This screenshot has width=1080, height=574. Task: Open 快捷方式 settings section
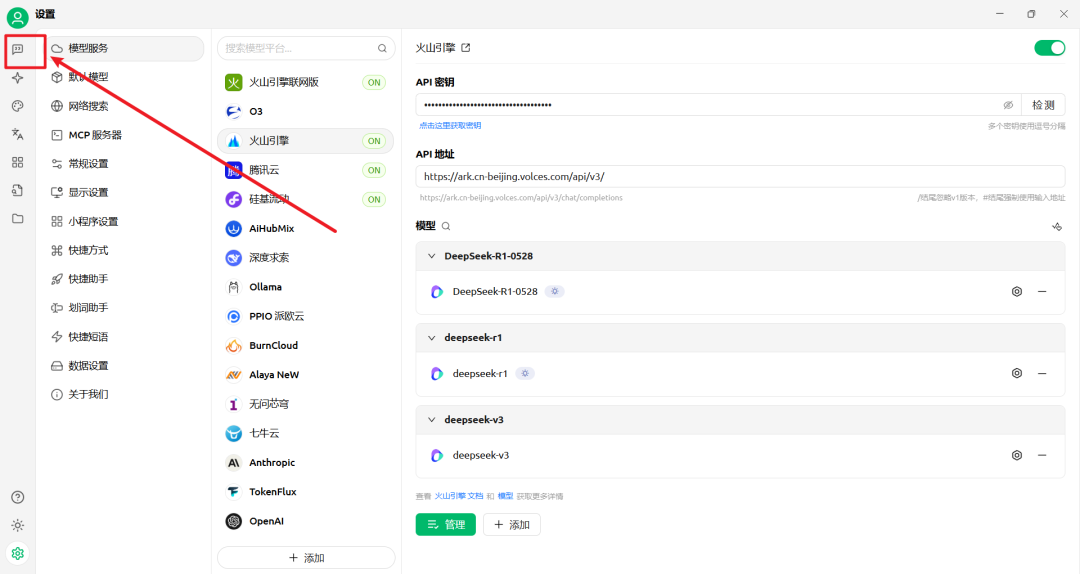pyautogui.click(x=125, y=250)
